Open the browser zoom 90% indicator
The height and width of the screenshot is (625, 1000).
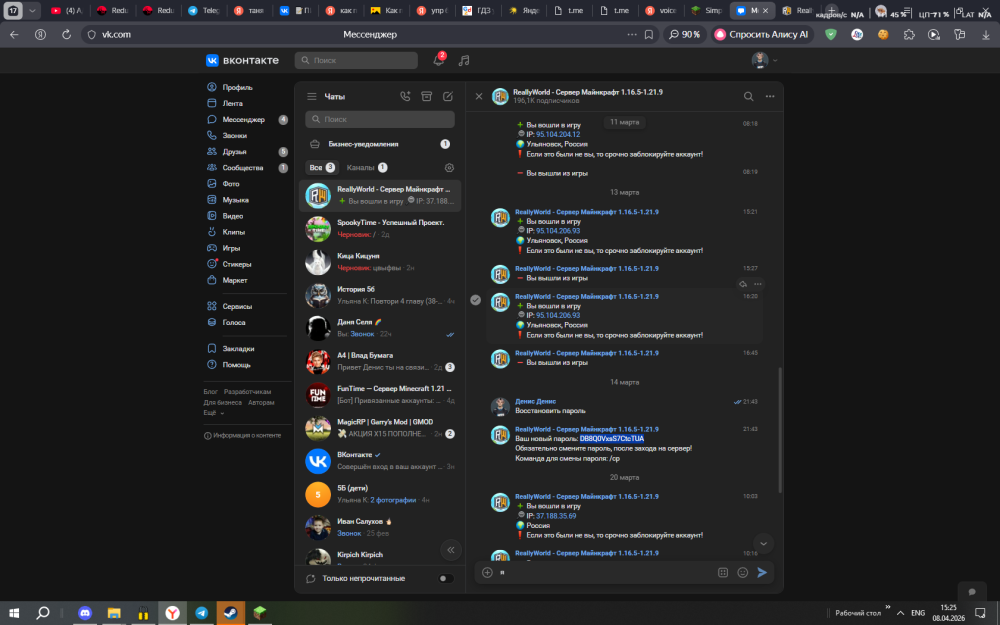tap(684, 34)
